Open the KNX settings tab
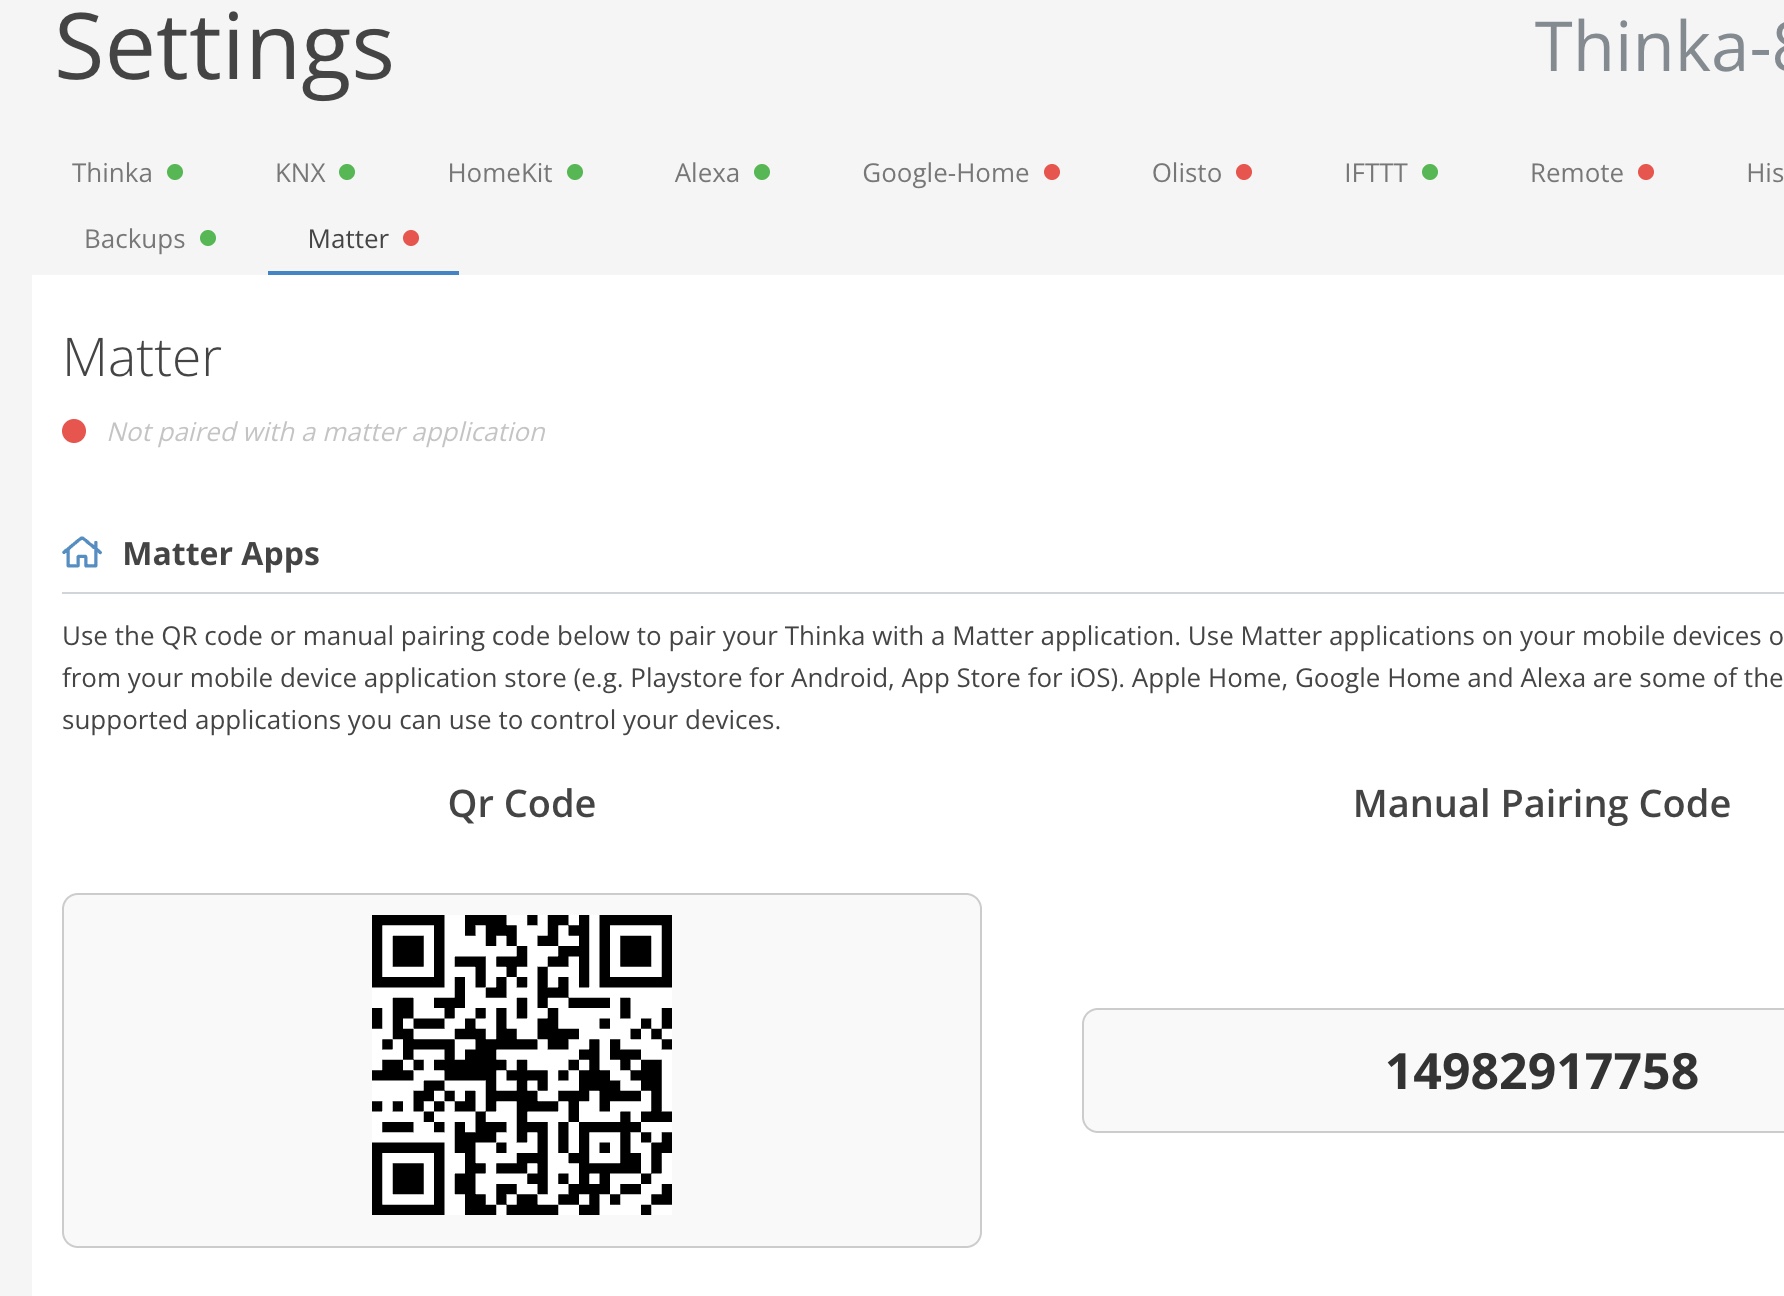This screenshot has height=1296, width=1784. click(301, 173)
